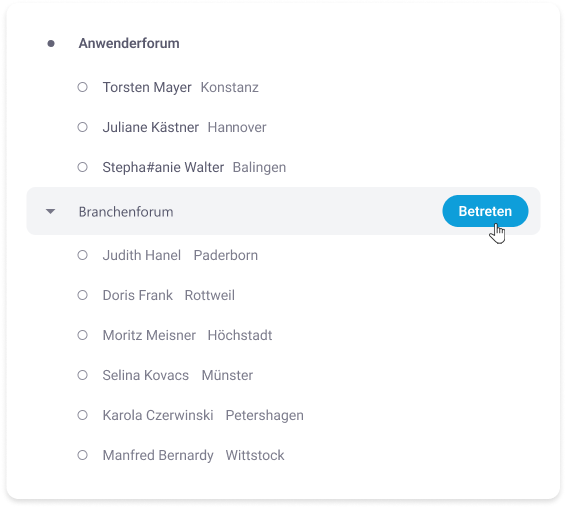Open user Torsten Mayer from Konstanz
566x508 pixels.
tap(180, 87)
